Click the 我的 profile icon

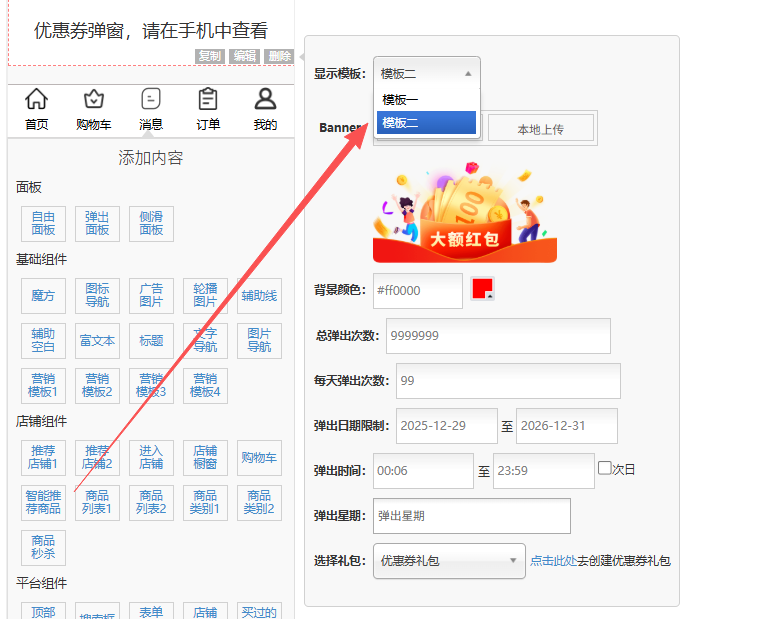pos(265,100)
